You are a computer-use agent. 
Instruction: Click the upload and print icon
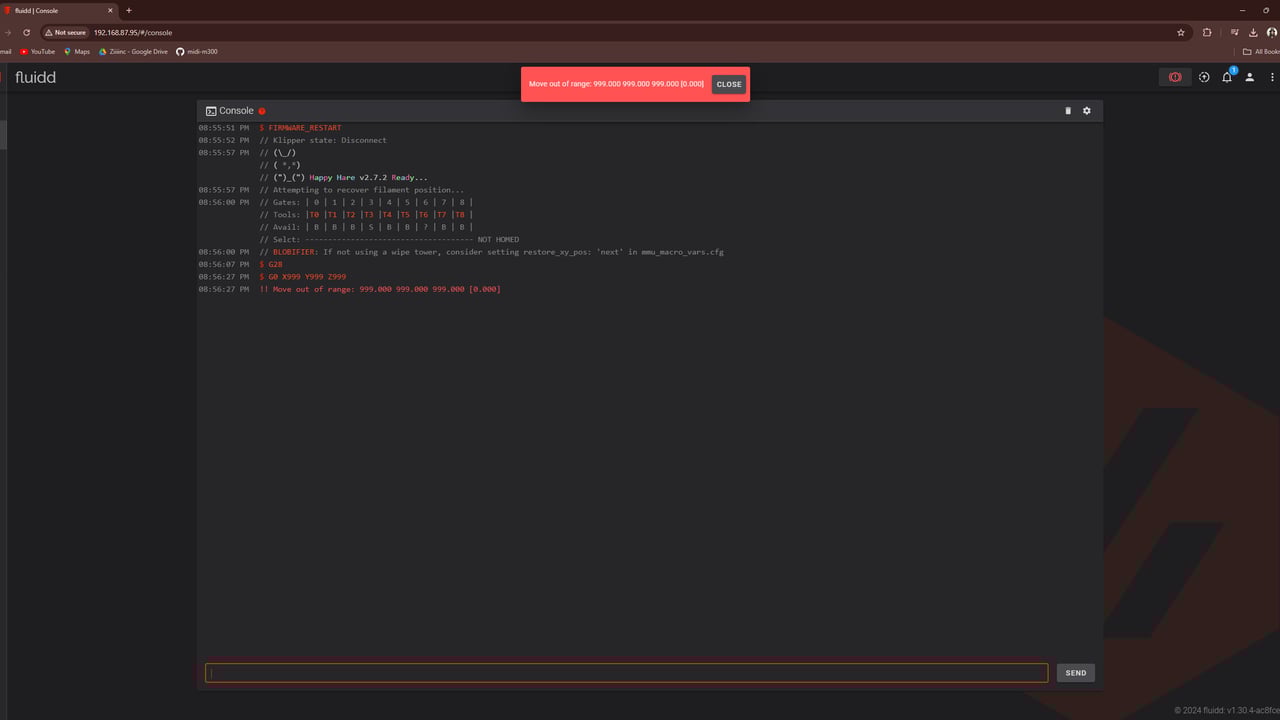click(x=1204, y=77)
